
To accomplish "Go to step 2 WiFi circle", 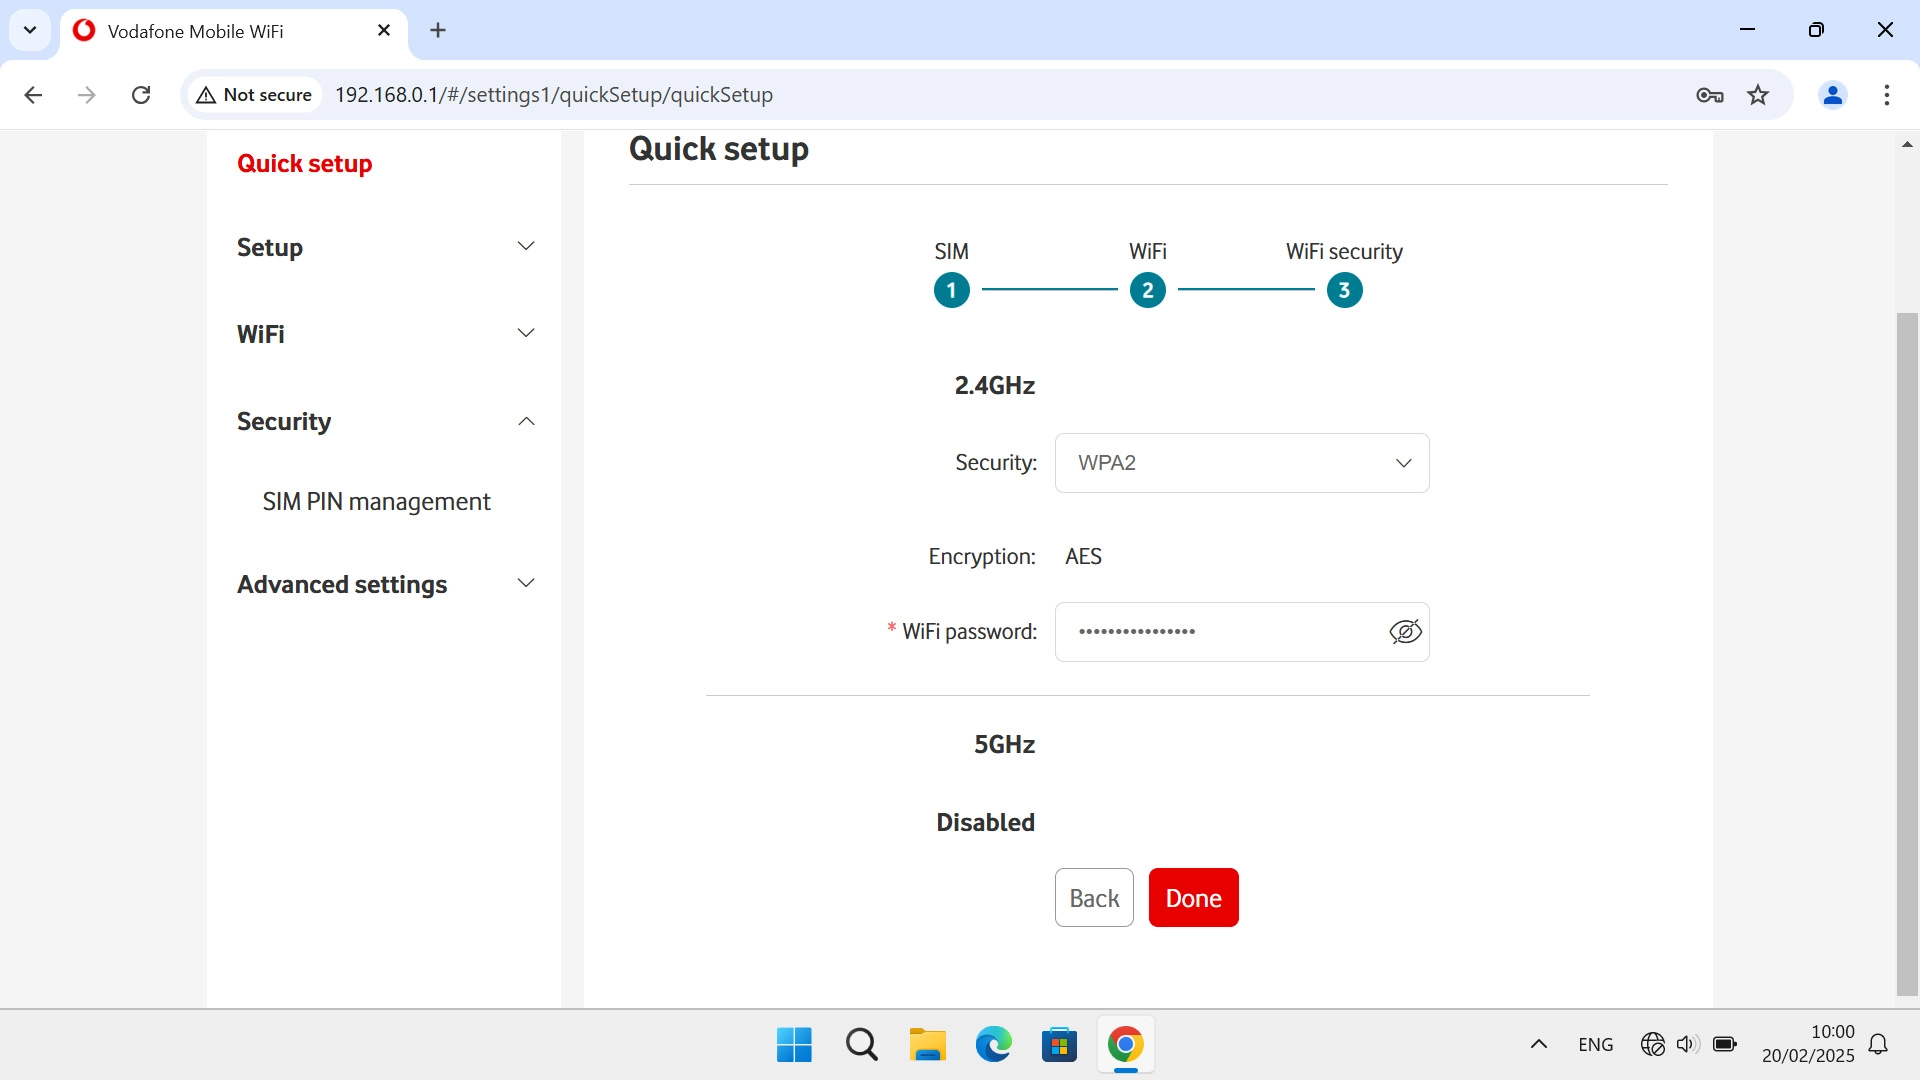I will (1147, 291).
